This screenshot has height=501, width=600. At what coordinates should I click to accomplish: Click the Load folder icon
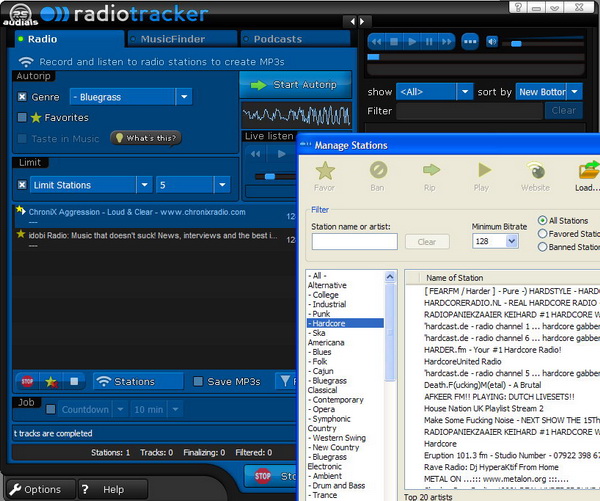tap(589, 170)
